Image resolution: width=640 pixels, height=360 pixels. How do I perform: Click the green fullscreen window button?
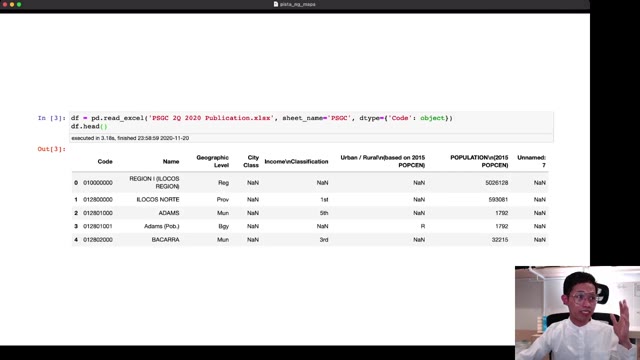[x=19, y=4]
